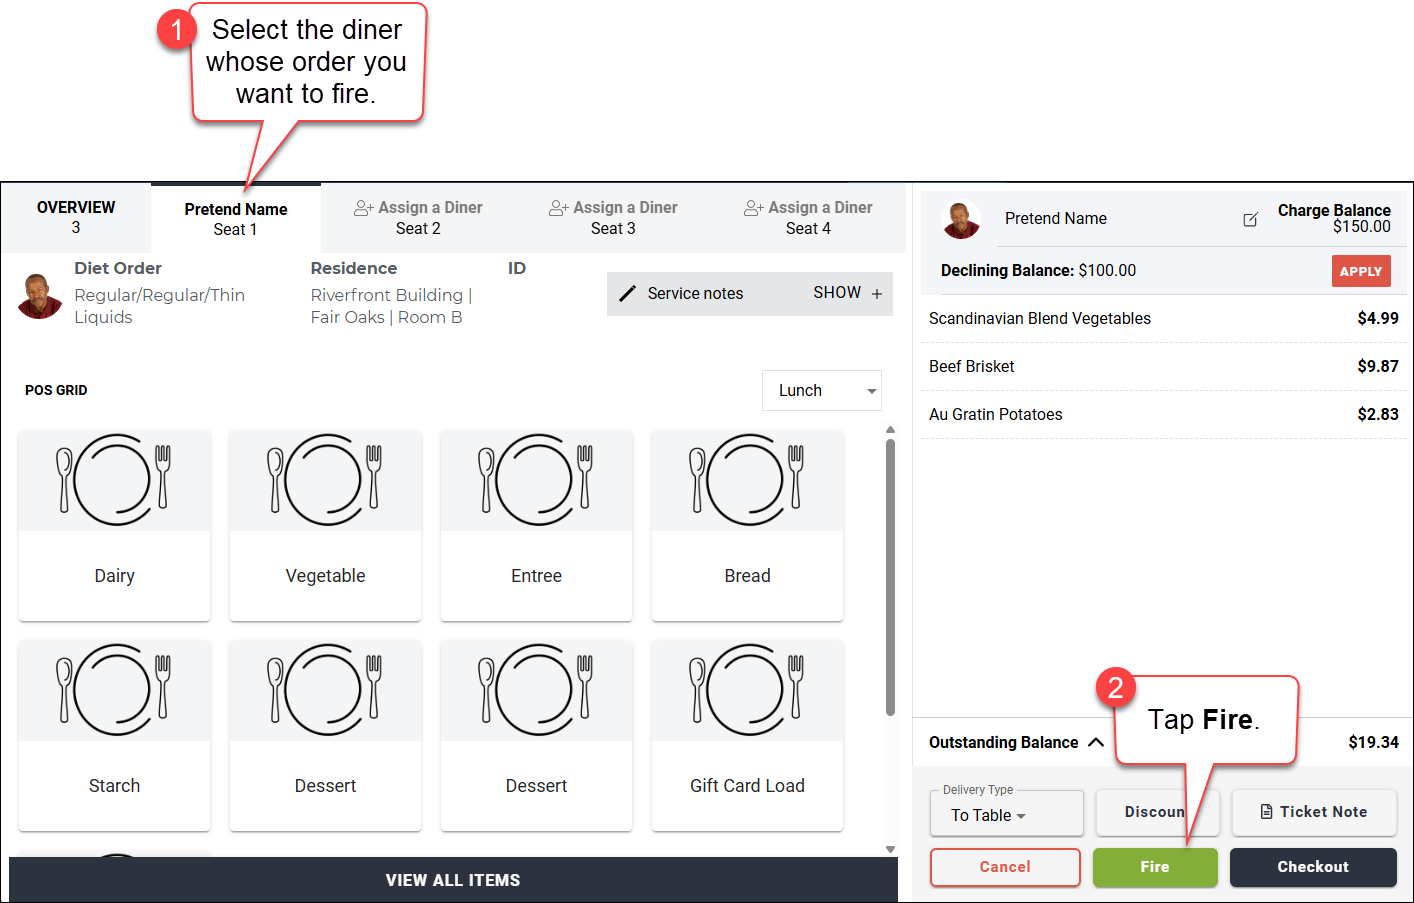1414x903 pixels.
Task: Open the Dairy category tile
Action: pos(114,525)
